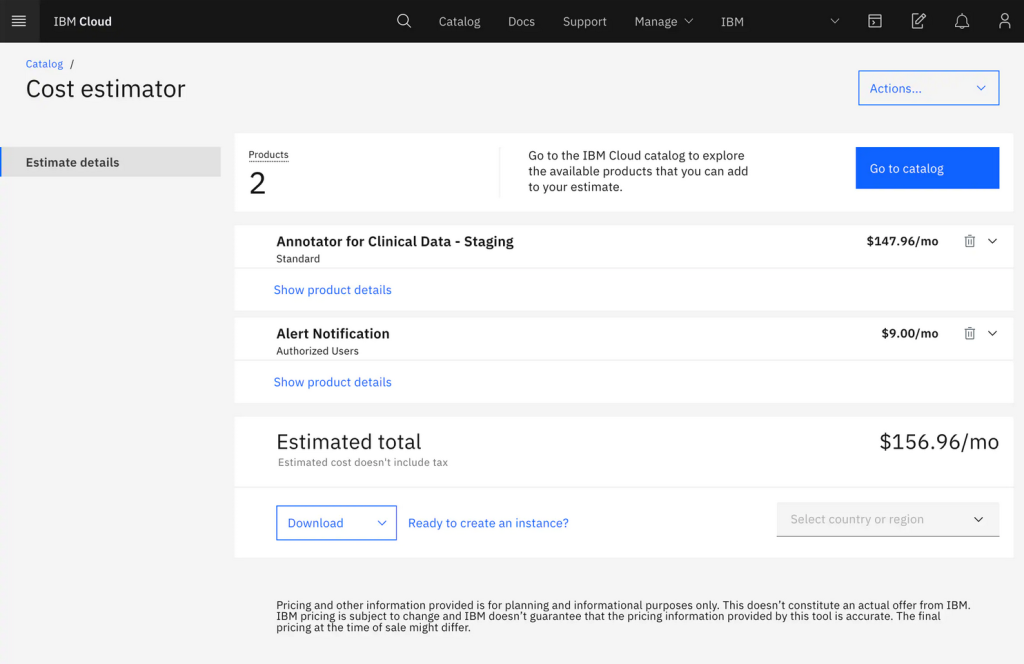Show product details for Alert Notification
Viewport: 1024px width, 664px height.
click(332, 382)
